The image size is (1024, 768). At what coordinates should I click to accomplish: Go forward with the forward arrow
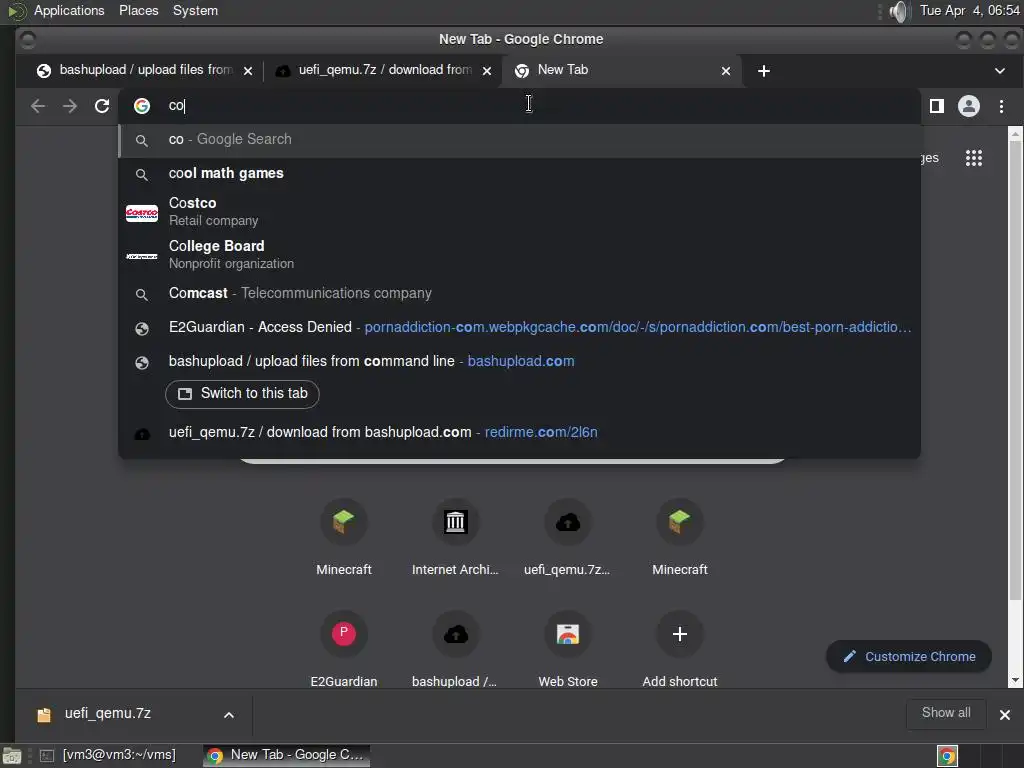70,106
